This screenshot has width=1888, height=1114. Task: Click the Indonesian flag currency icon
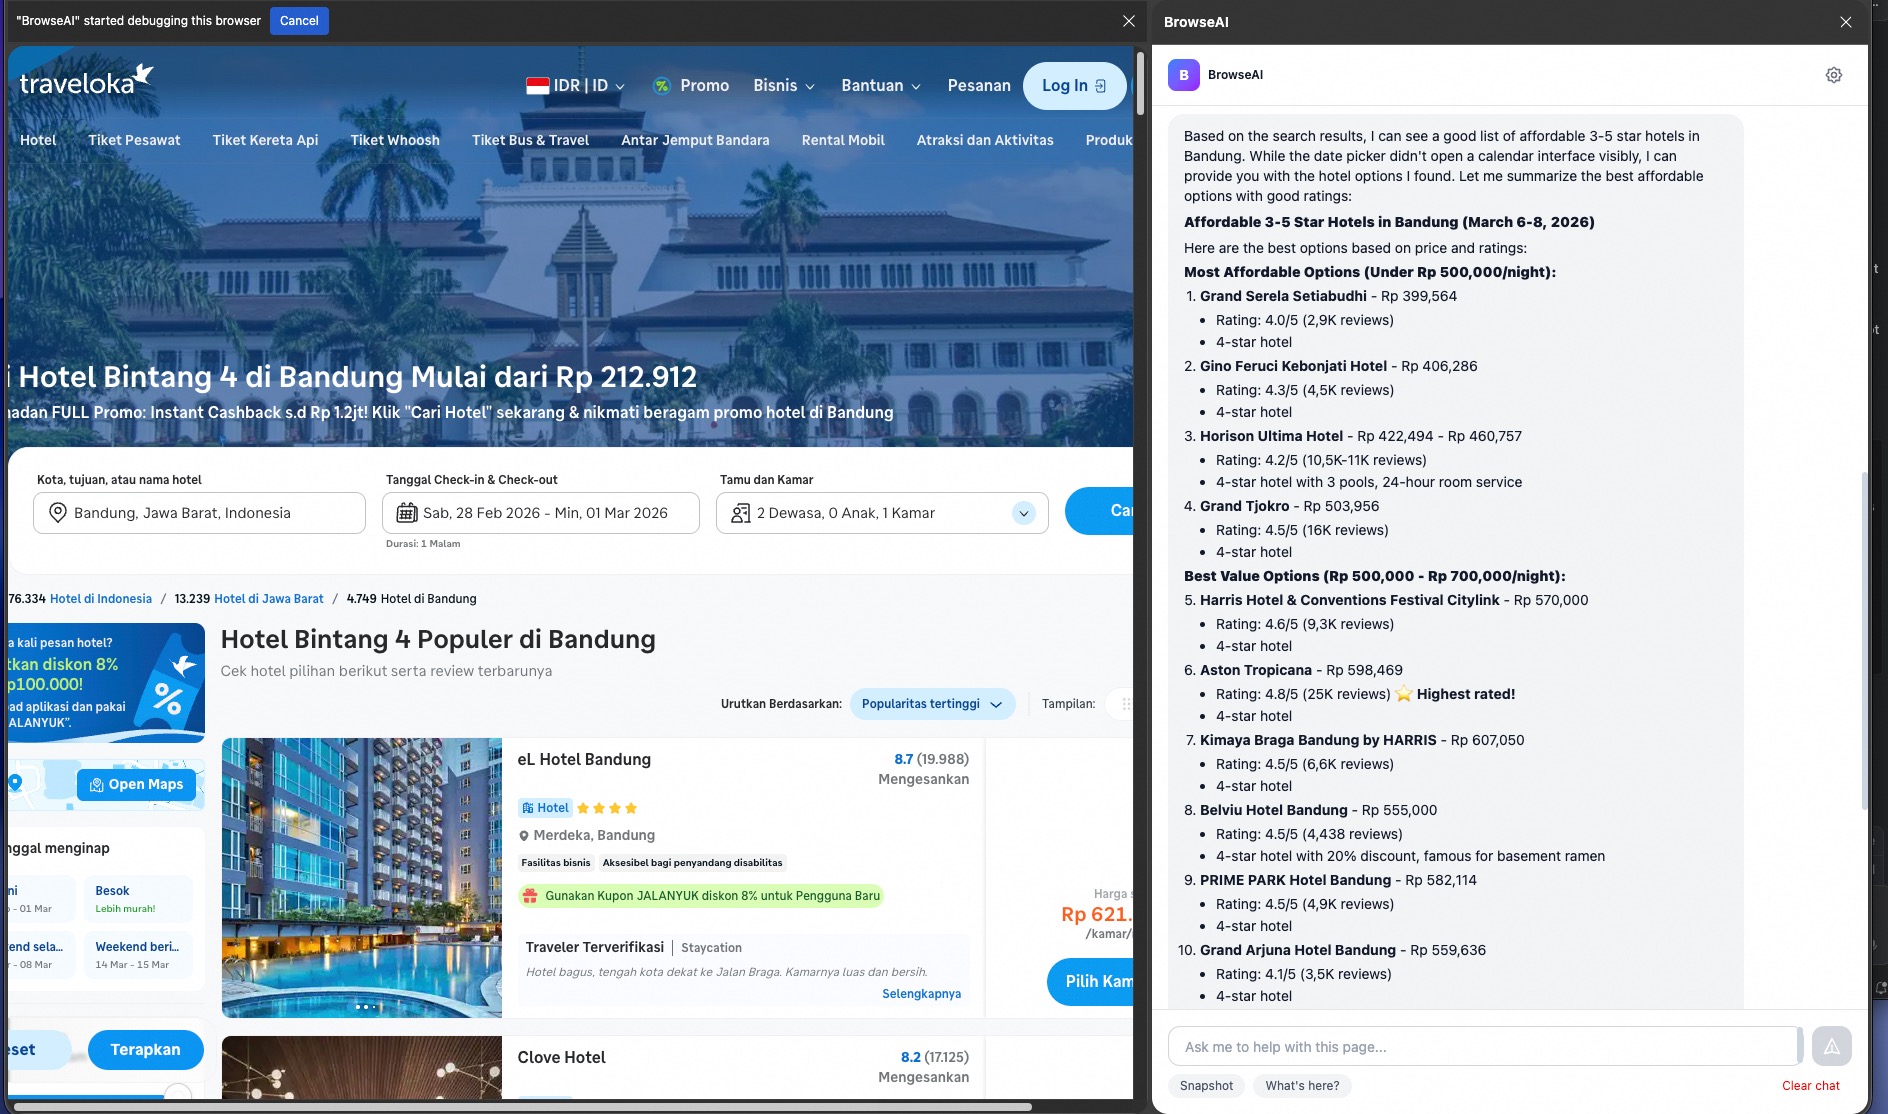pyautogui.click(x=538, y=86)
